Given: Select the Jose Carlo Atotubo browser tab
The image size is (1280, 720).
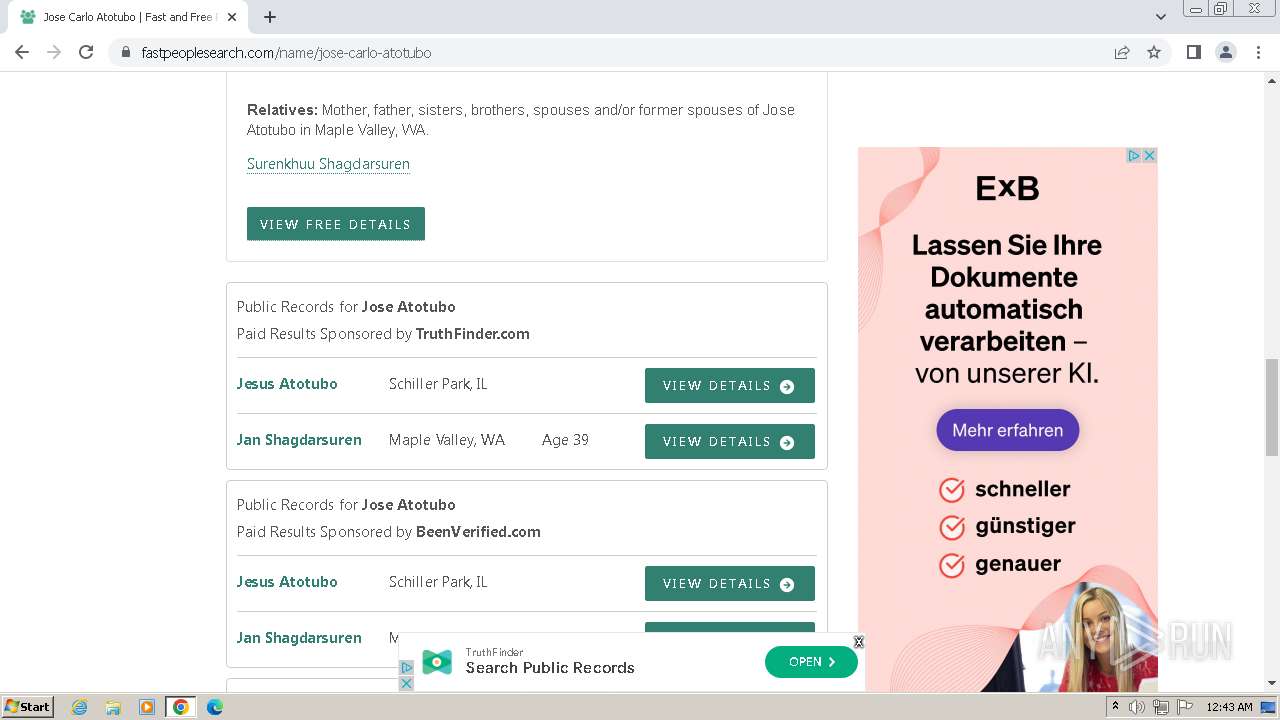Looking at the screenshot, I should point(128,17).
